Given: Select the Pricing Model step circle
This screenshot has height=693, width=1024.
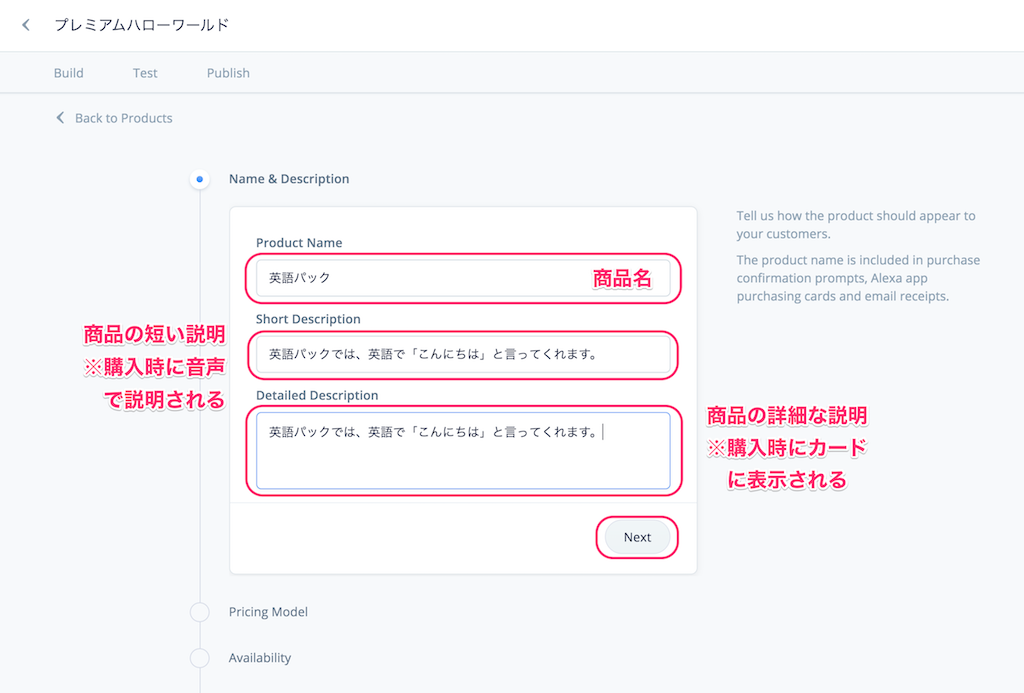Looking at the screenshot, I should (x=199, y=611).
